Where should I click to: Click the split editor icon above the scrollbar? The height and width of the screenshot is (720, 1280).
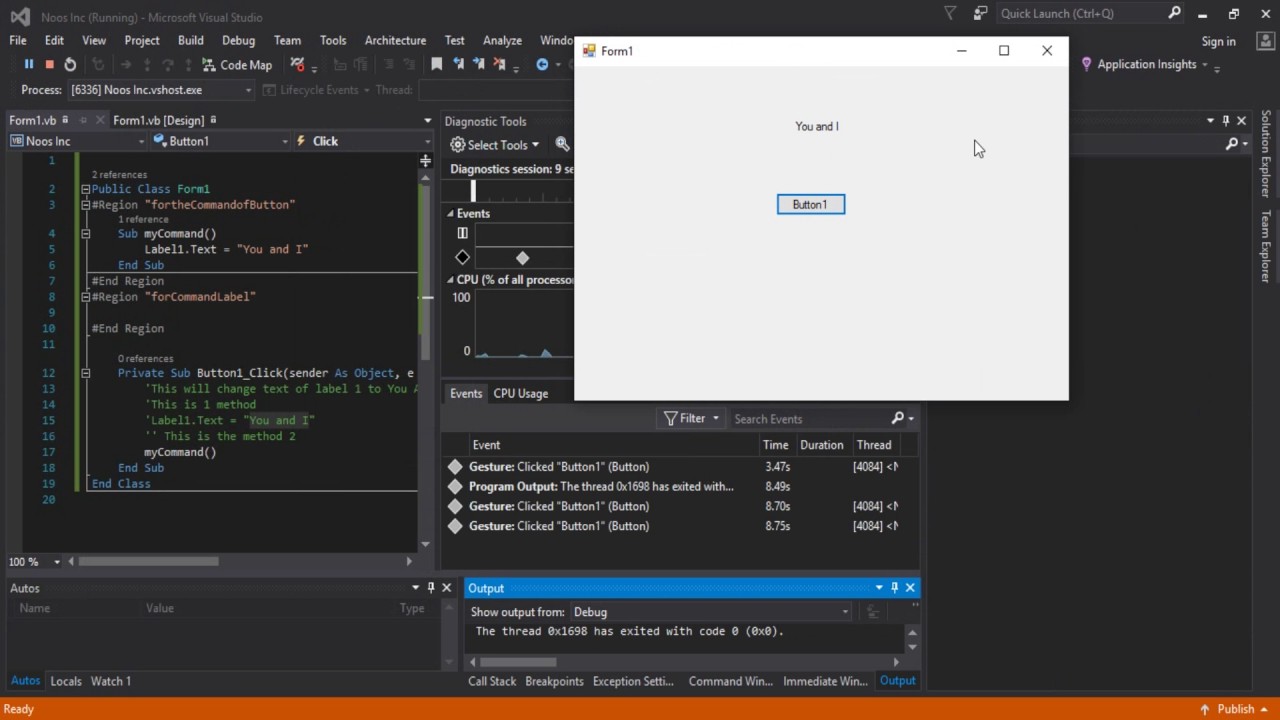425,160
